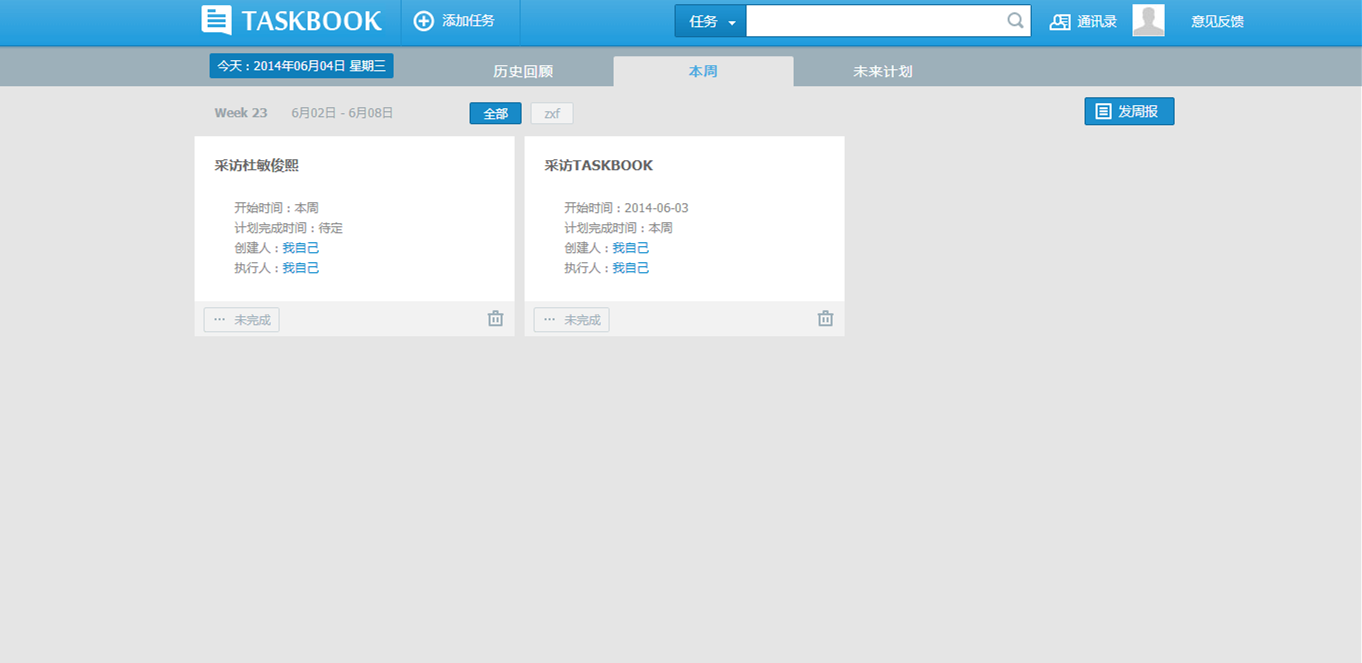The image size is (1362, 663).
Task: Open the 任务 search type dropdown
Action: [711, 22]
